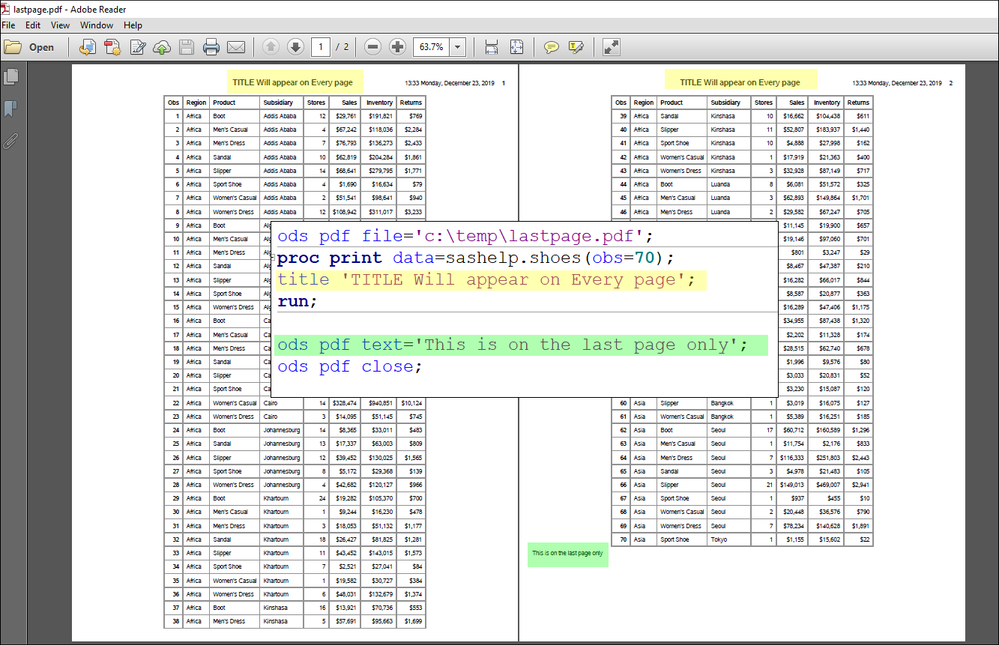Add a sticky note comment
Screen dimensions: 999x645
551,47
